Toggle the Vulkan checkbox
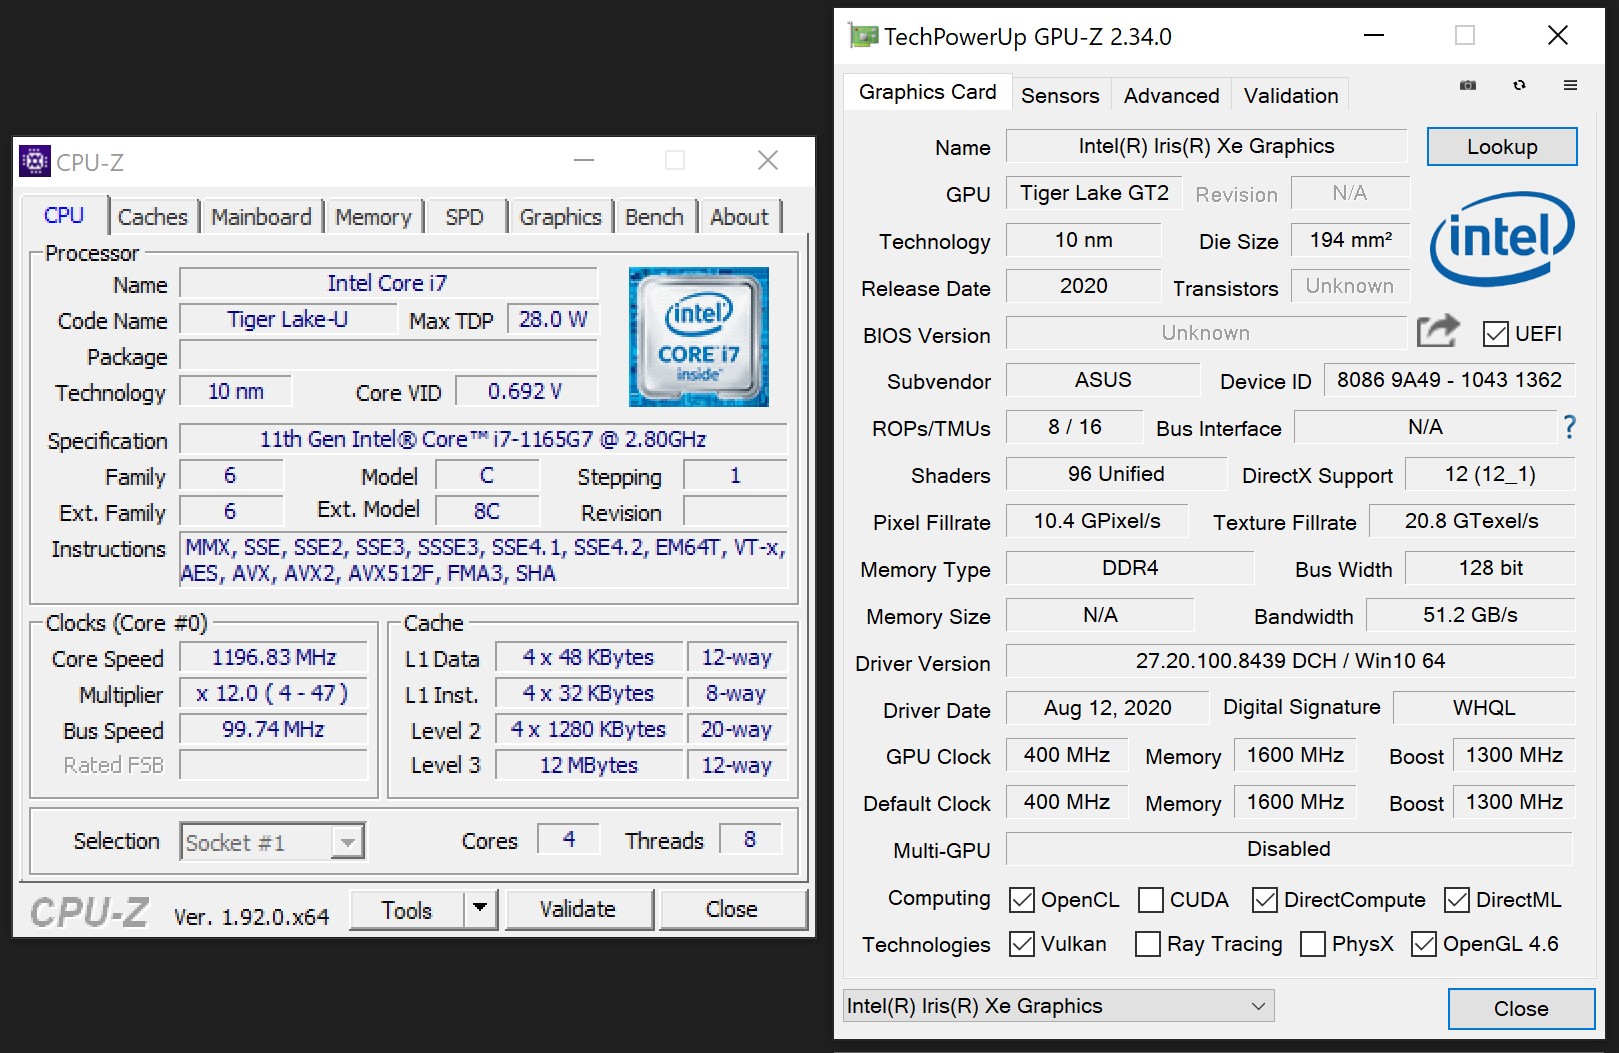The width and height of the screenshot is (1619, 1053). tap(1022, 944)
